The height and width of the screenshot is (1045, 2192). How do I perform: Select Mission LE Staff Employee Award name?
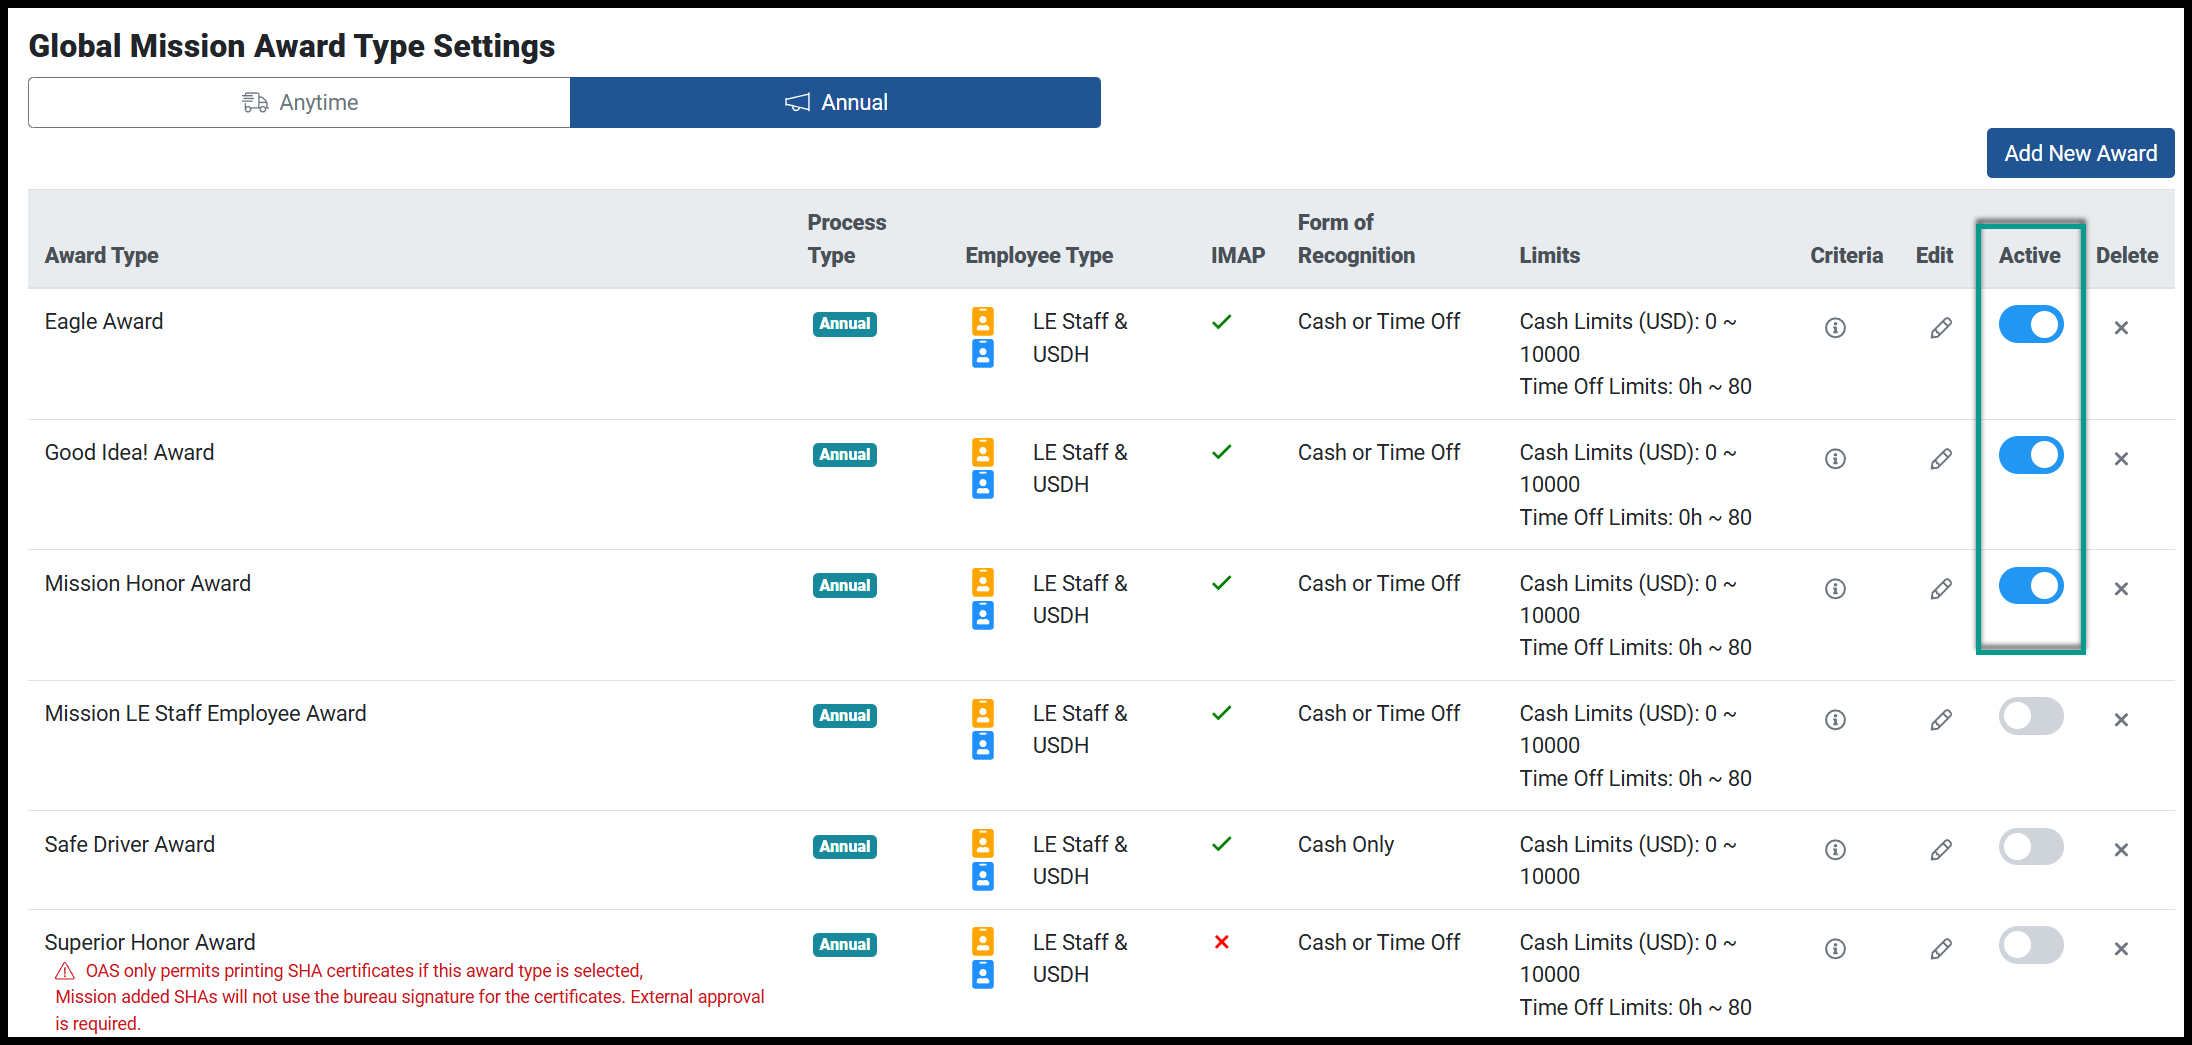tap(205, 714)
